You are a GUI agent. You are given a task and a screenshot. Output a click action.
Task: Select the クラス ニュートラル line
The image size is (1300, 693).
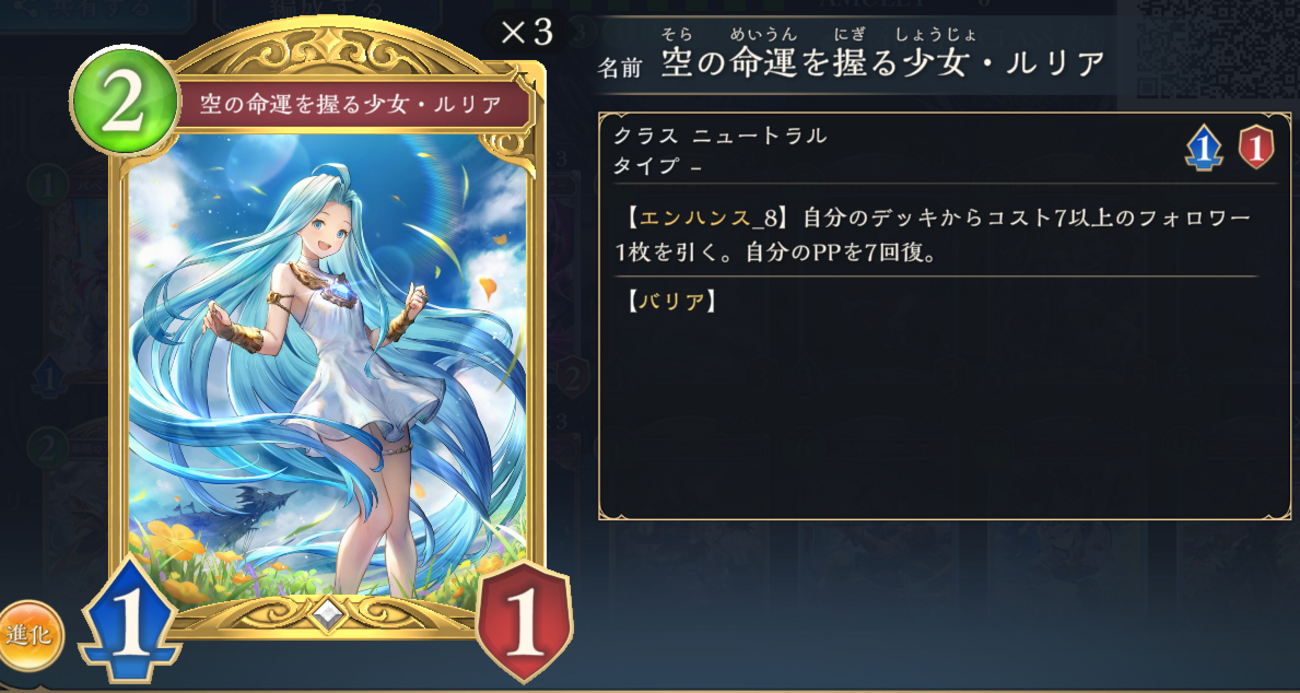point(720,137)
